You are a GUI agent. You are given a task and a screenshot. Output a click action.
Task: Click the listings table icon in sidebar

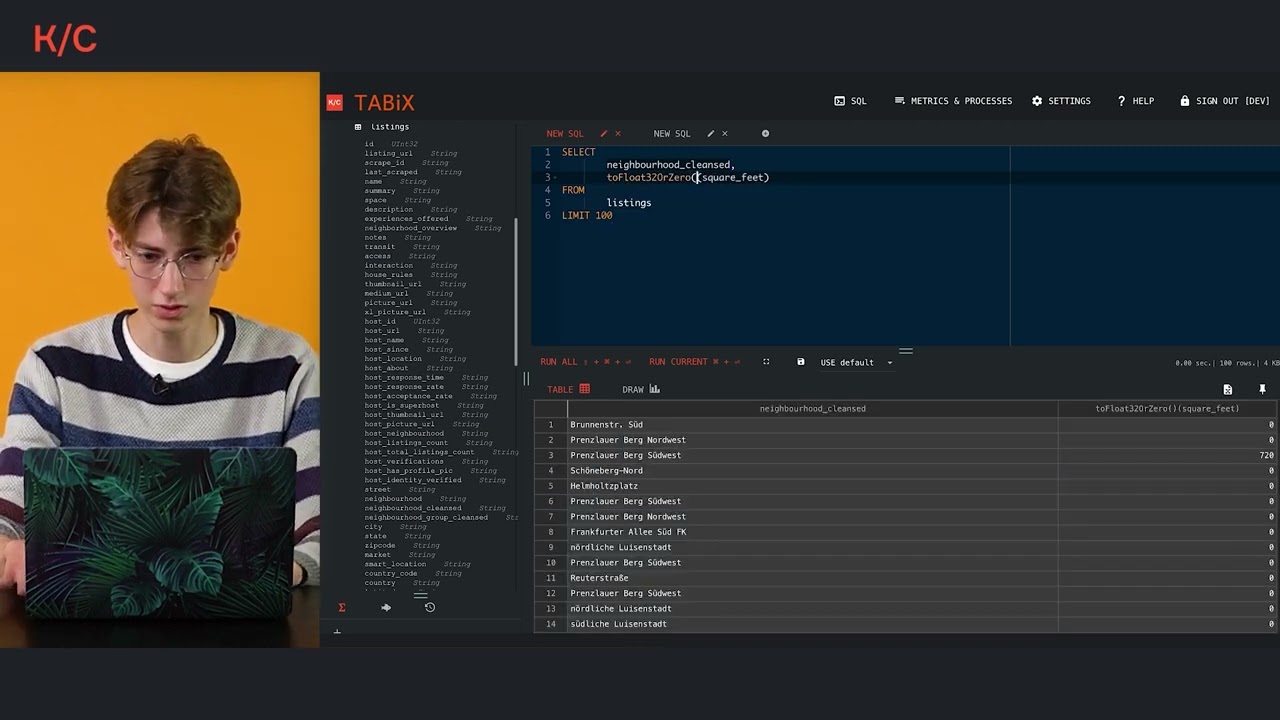358,127
